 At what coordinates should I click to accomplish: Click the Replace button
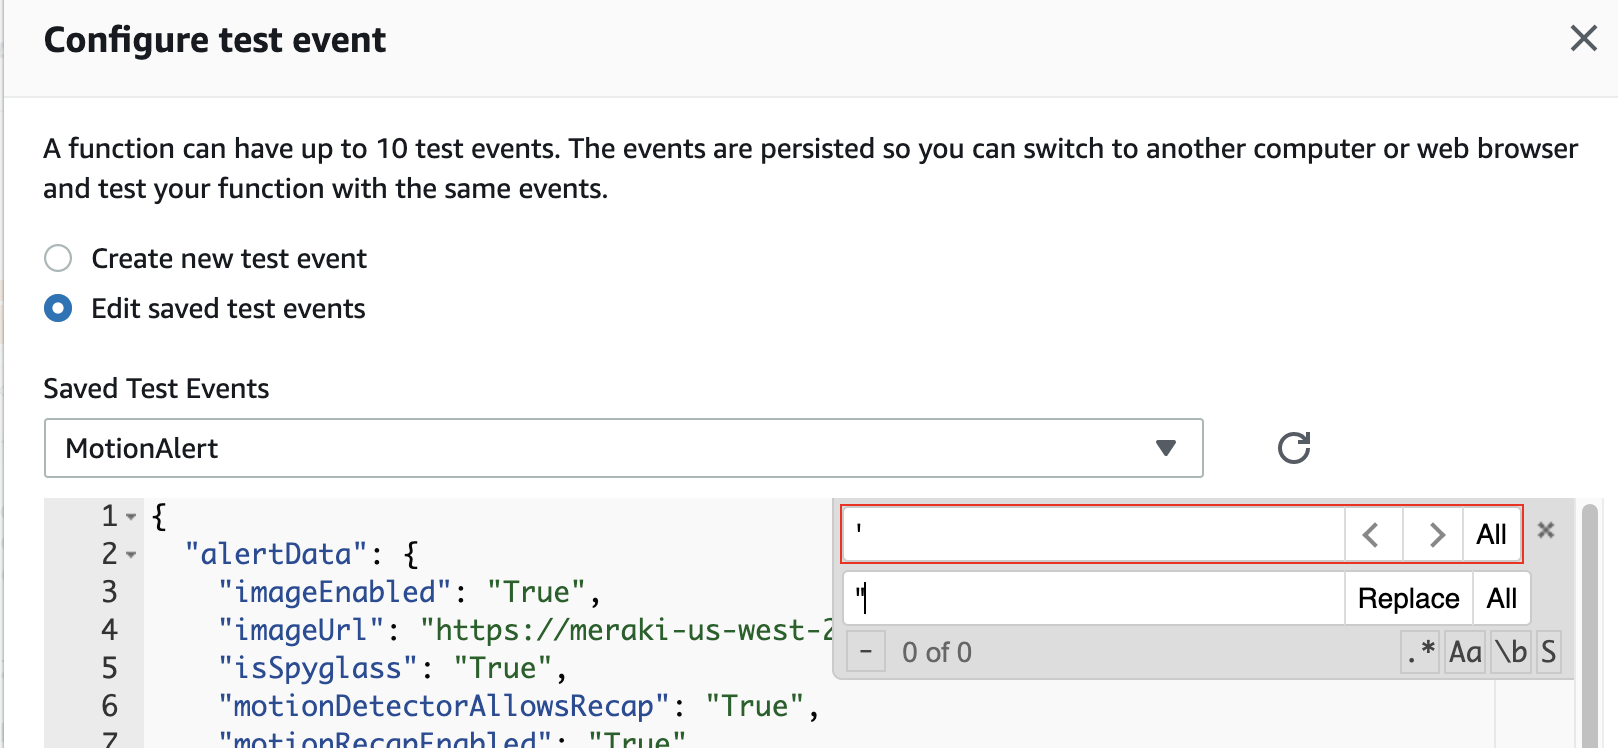(1408, 599)
